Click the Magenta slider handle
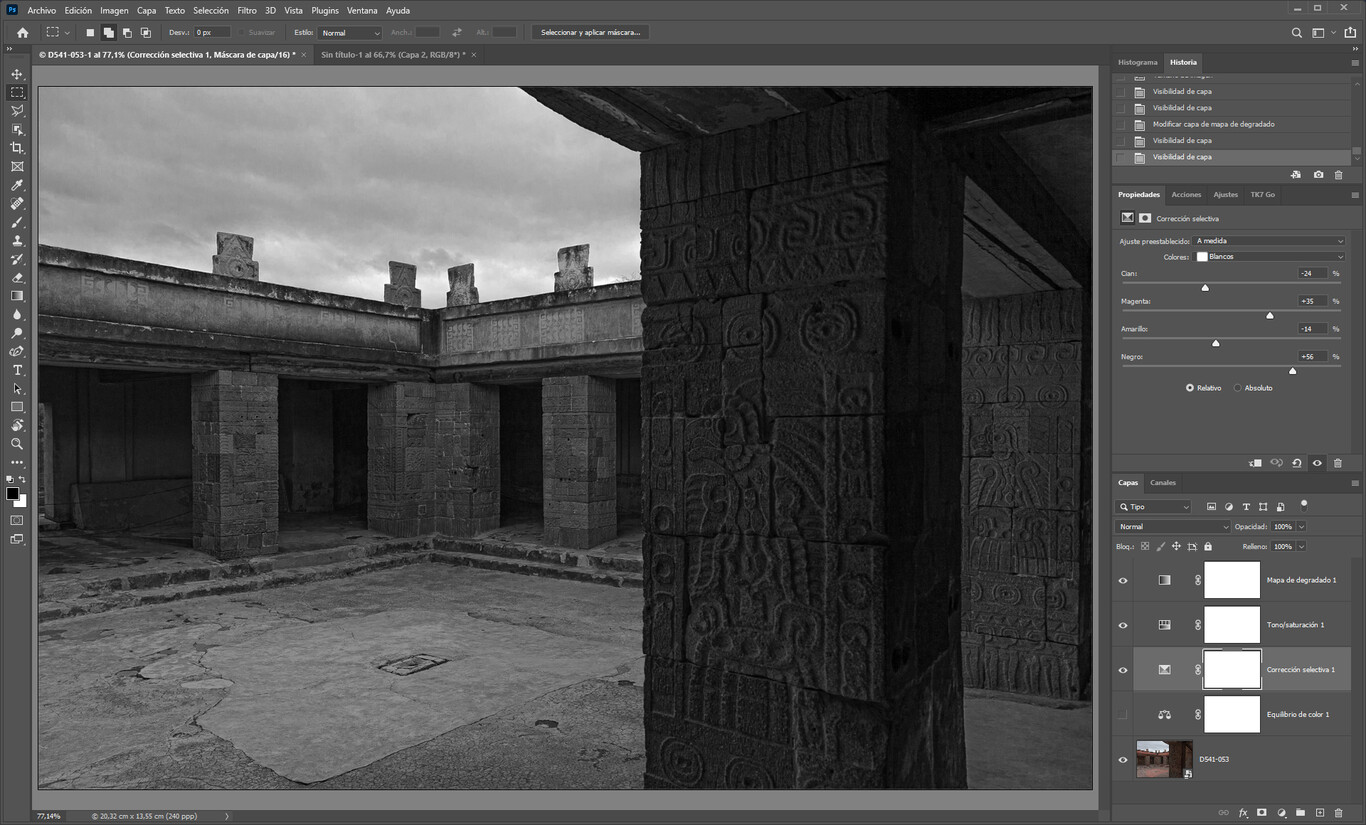 1270,315
